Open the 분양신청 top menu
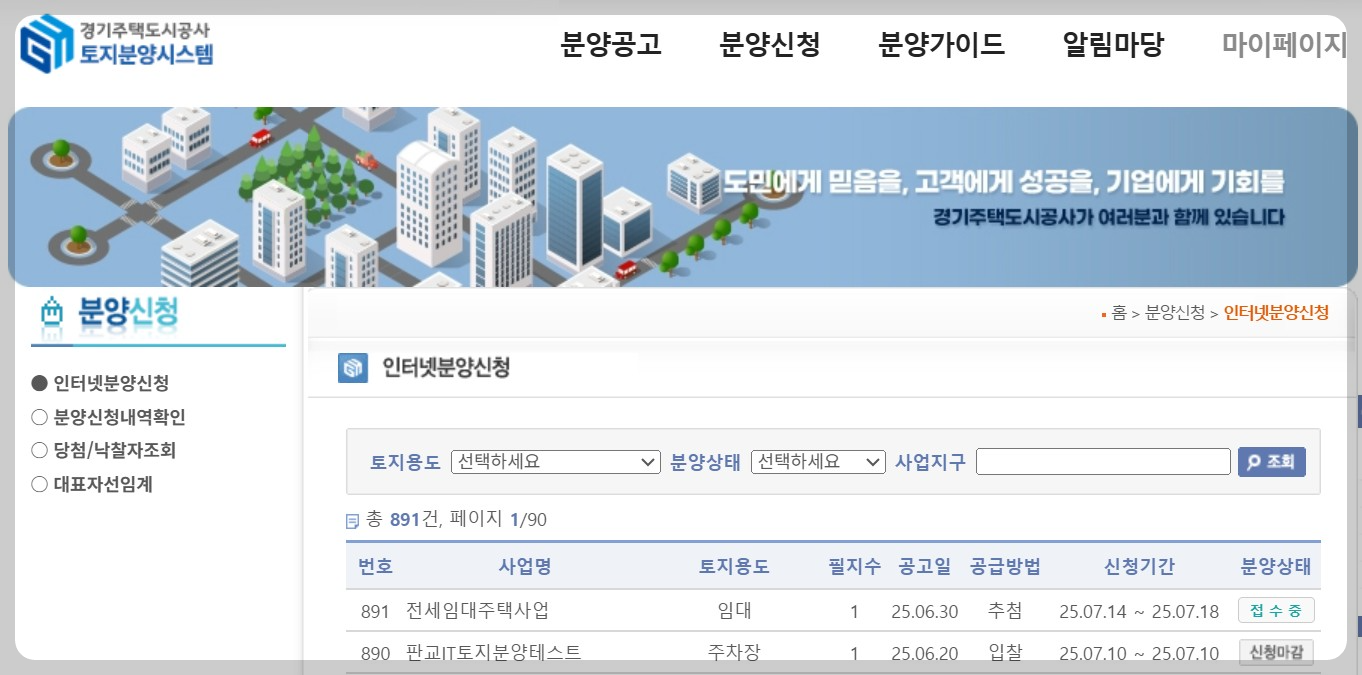The image size is (1362, 675). click(x=770, y=45)
